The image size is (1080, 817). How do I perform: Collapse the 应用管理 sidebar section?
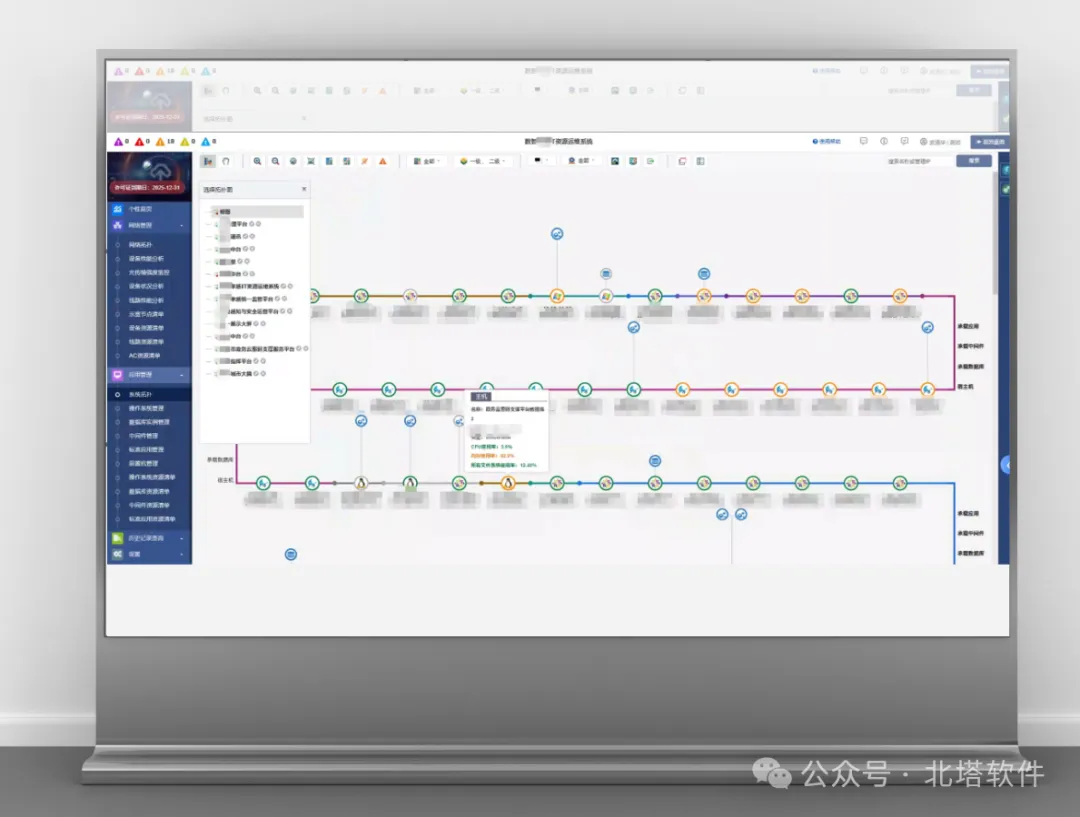pyautogui.click(x=182, y=375)
